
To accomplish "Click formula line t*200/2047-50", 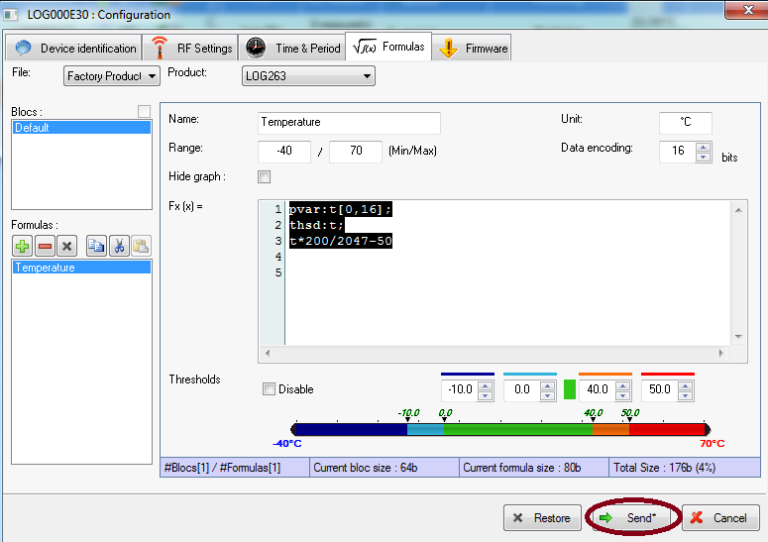I will (340, 241).
